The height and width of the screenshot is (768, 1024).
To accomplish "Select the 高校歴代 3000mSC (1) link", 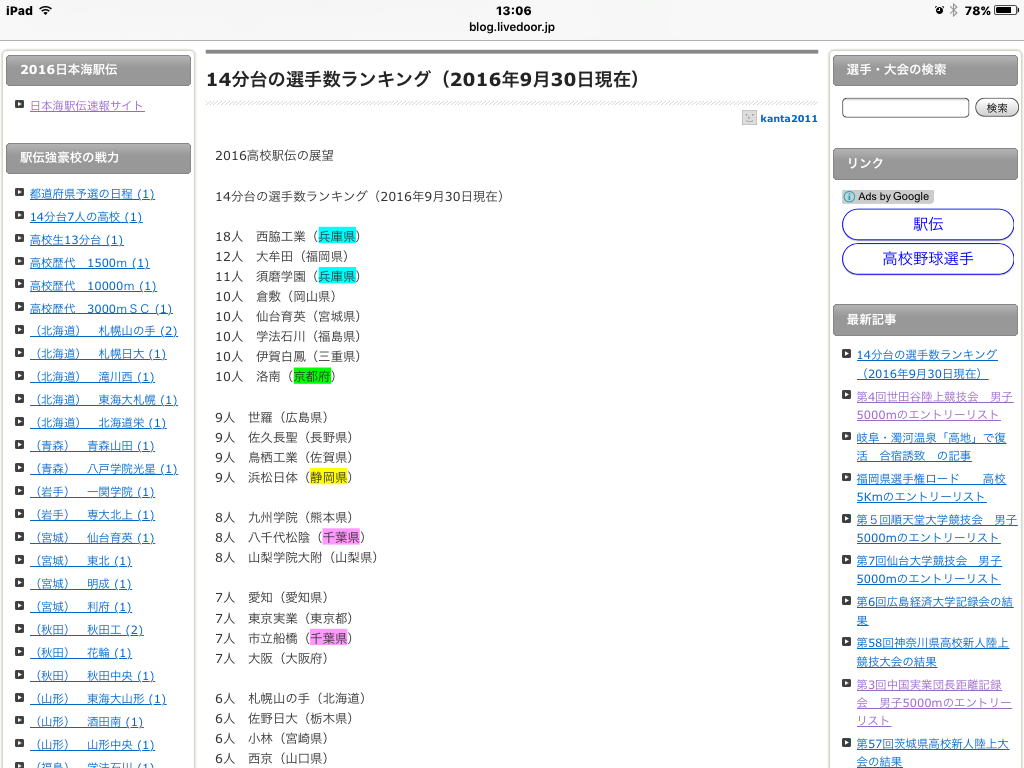I will tap(101, 308).
